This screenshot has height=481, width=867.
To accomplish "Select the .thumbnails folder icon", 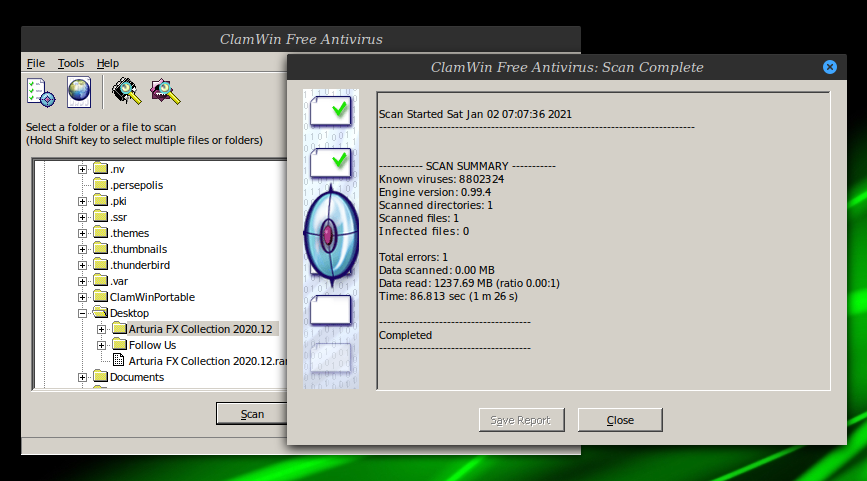I will pos(100,248).
